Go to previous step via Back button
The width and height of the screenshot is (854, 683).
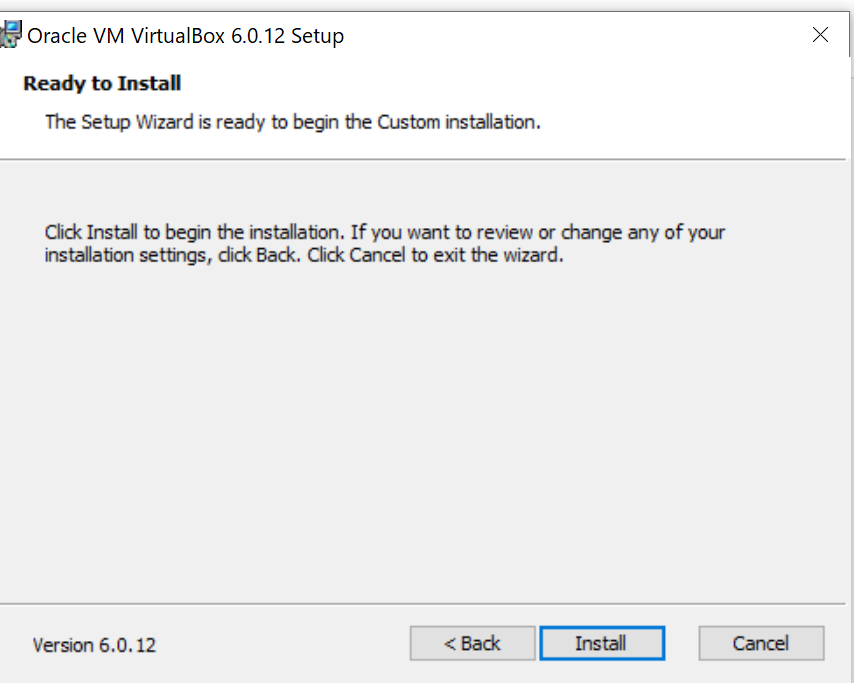tap(472, 643)
